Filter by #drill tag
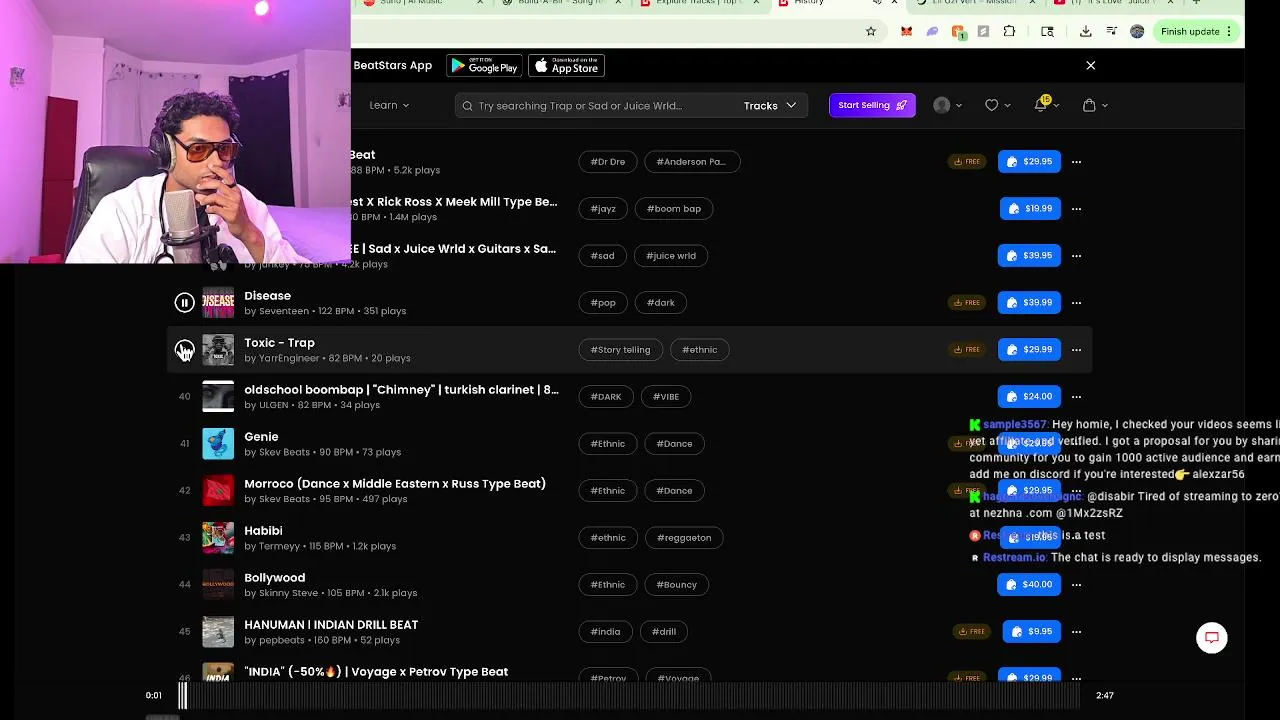1280x720 pixels. pyautogui.click(x=664, y=631)
